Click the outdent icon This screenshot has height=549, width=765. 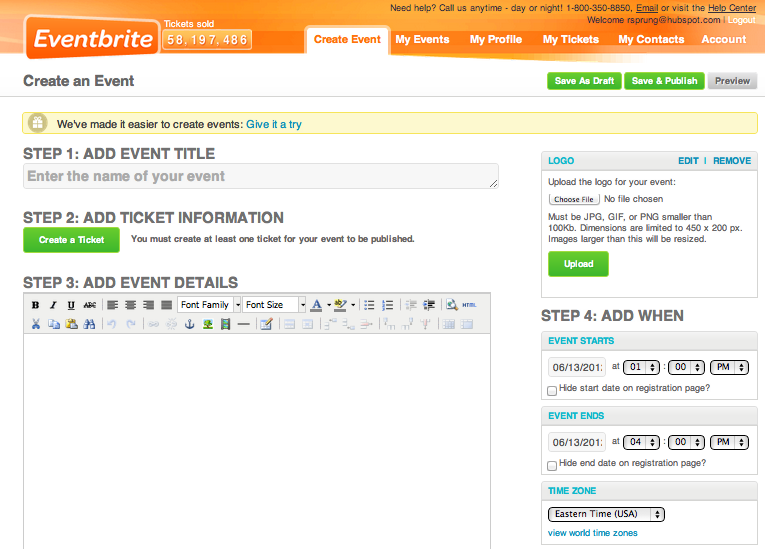(411, 305)
